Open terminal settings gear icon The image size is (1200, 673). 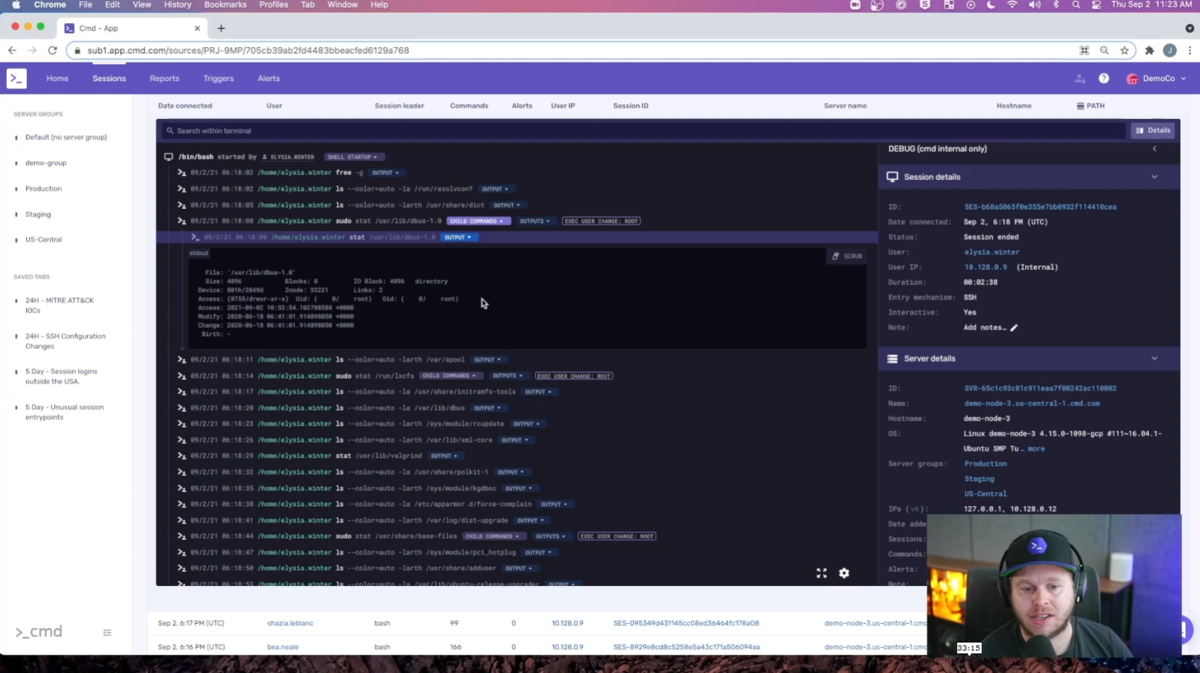coord(844,573)
